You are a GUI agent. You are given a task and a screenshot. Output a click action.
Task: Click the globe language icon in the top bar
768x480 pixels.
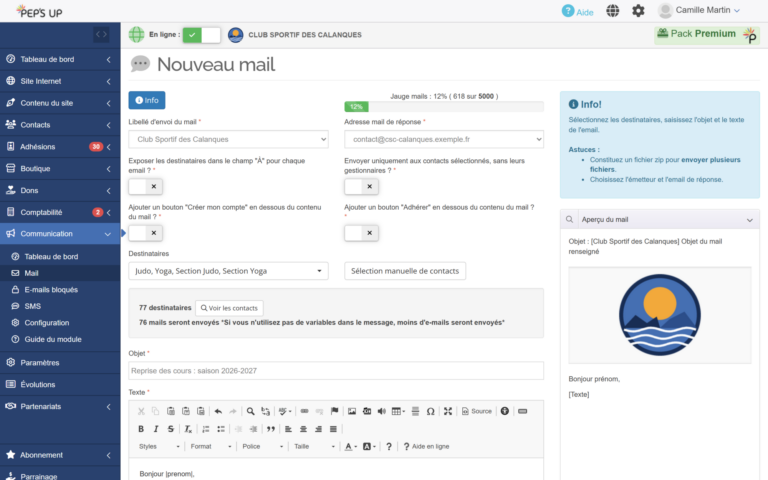613,10
